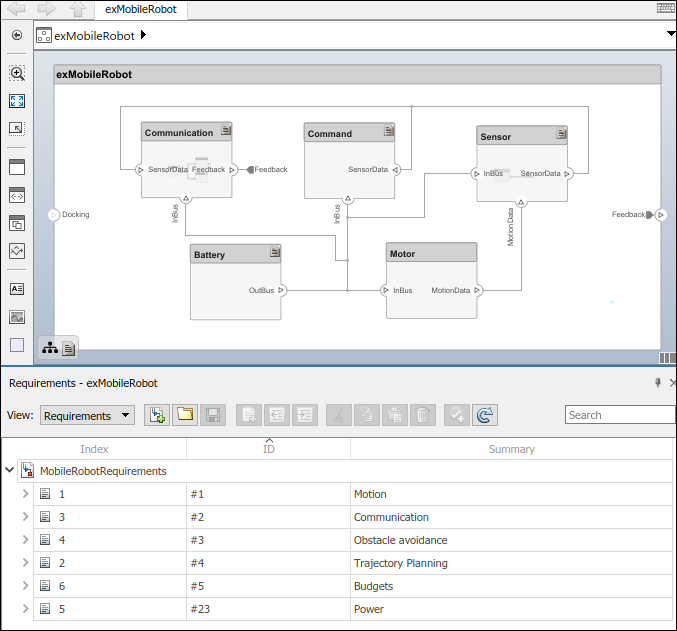Toggle requirements perspective icon at canvas corner
Image resolution: width=677 pixels, height=631 pixels.
click(x=667, y=357)
